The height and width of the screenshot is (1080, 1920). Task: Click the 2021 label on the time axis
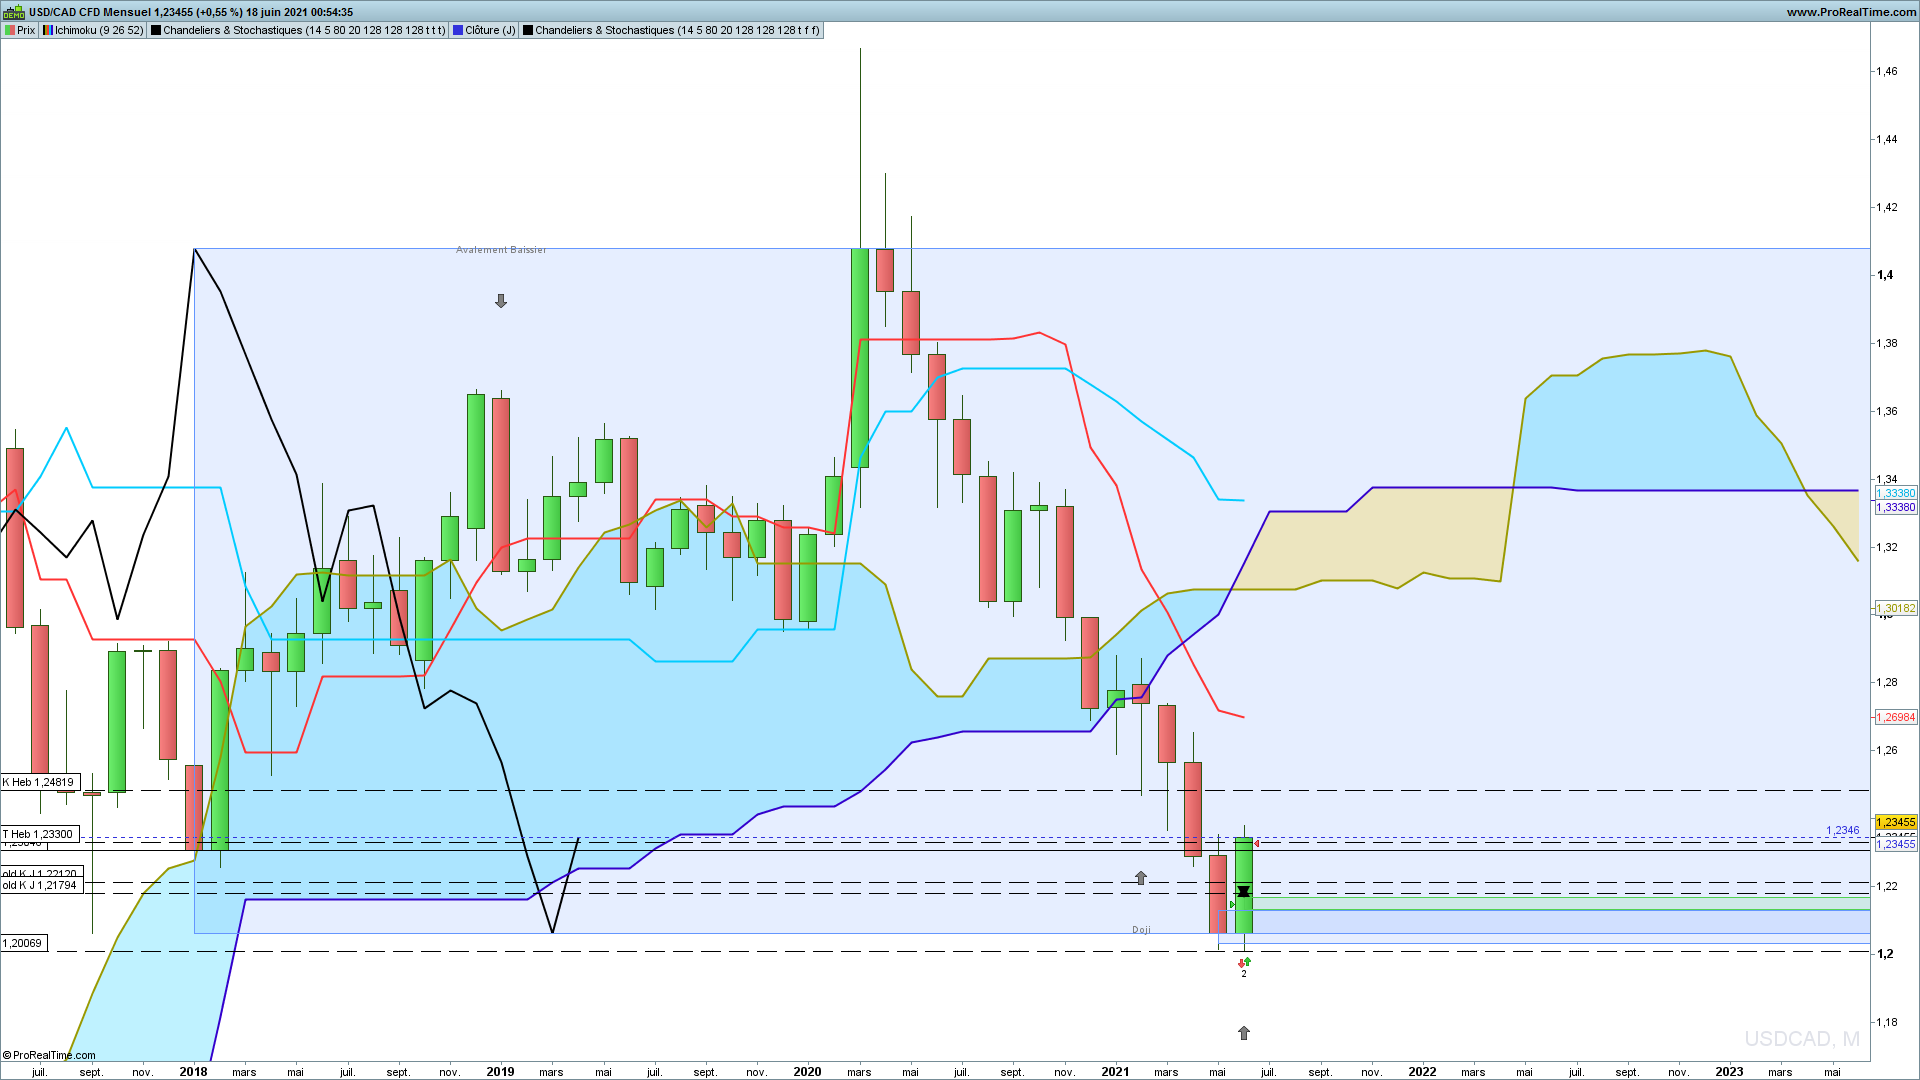(x=1115, y=1072)
